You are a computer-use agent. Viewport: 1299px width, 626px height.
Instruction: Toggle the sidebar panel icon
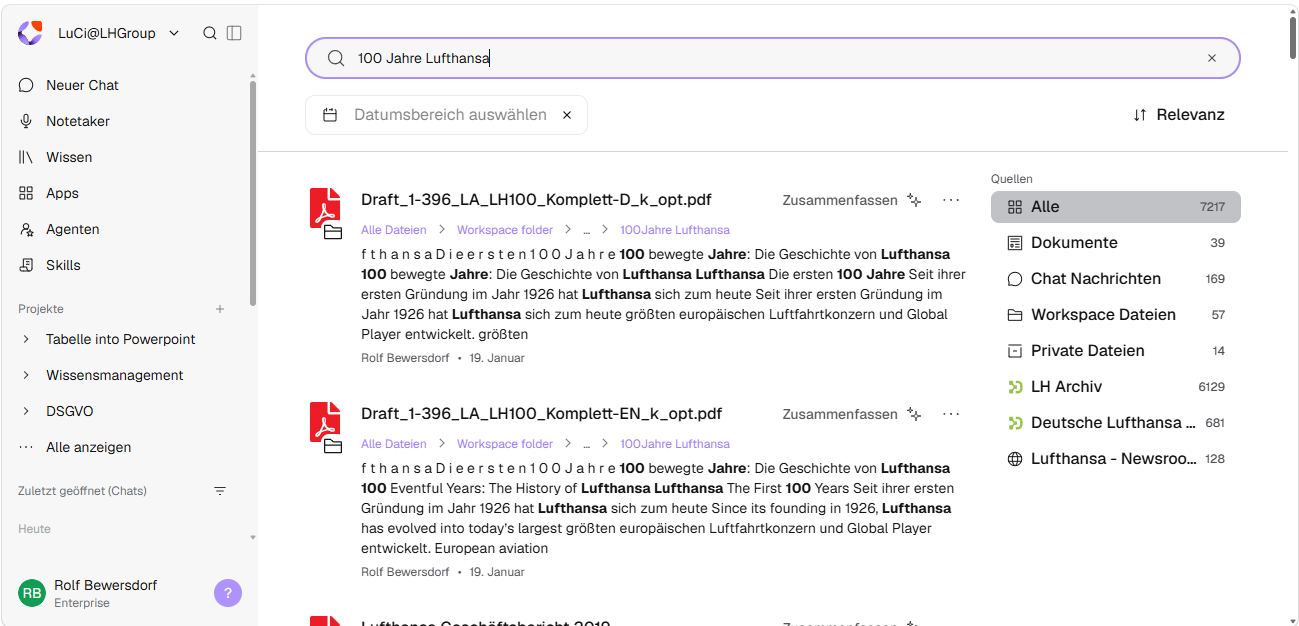click(234, 33)
